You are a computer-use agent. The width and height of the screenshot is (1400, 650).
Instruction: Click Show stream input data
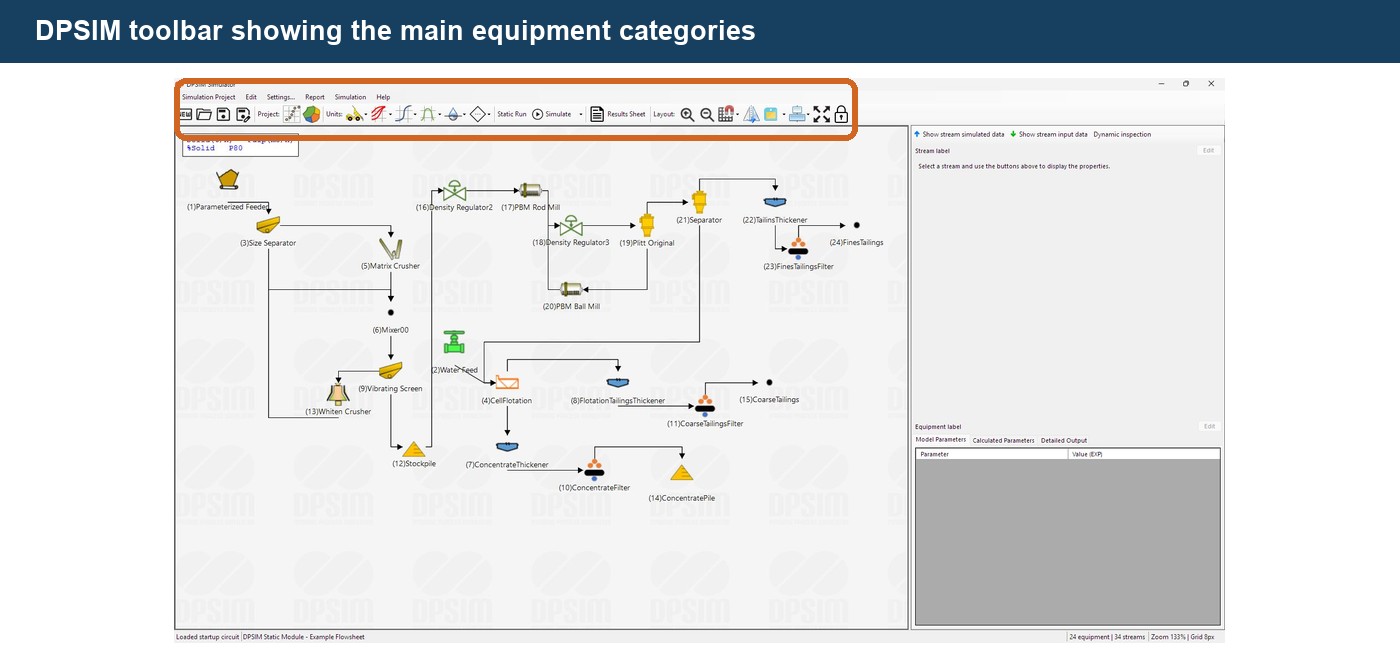point(1049,134)
